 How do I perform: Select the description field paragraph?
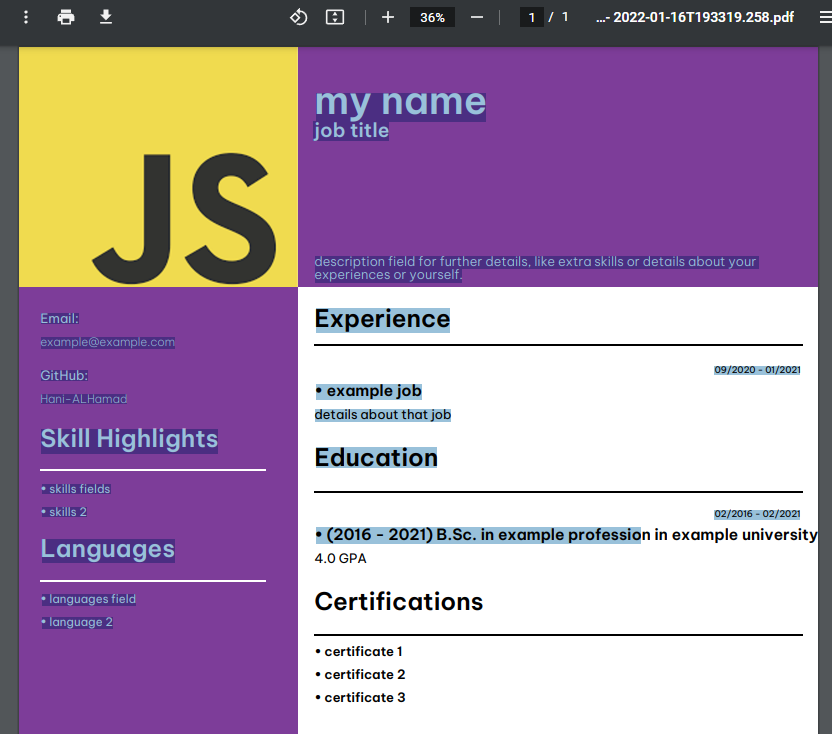(x=536, y=268)
